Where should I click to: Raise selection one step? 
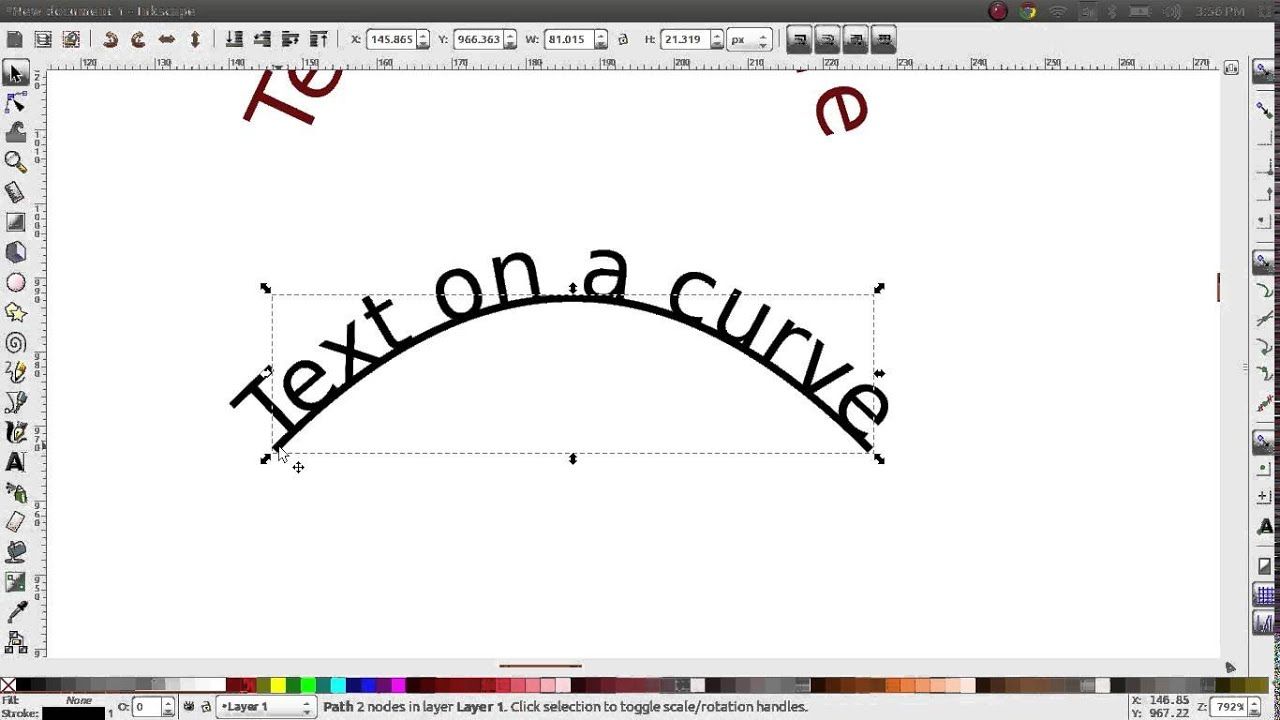(290, 40)
